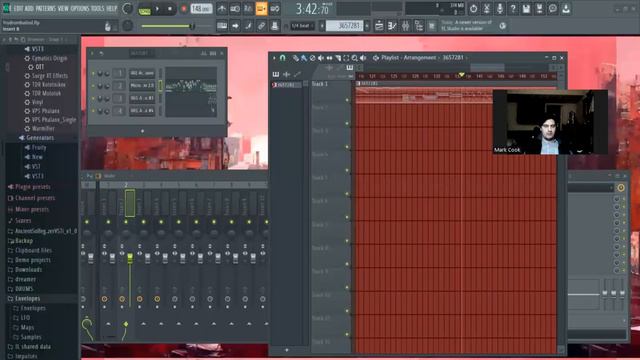Select the playlist delete tool
The image size is (640, 360).
pos(312,58)
